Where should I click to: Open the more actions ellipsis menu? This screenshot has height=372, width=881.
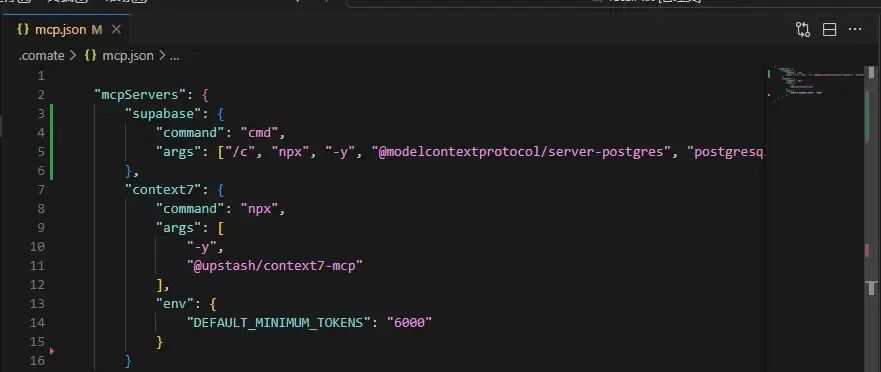click(x=855, y=30)
